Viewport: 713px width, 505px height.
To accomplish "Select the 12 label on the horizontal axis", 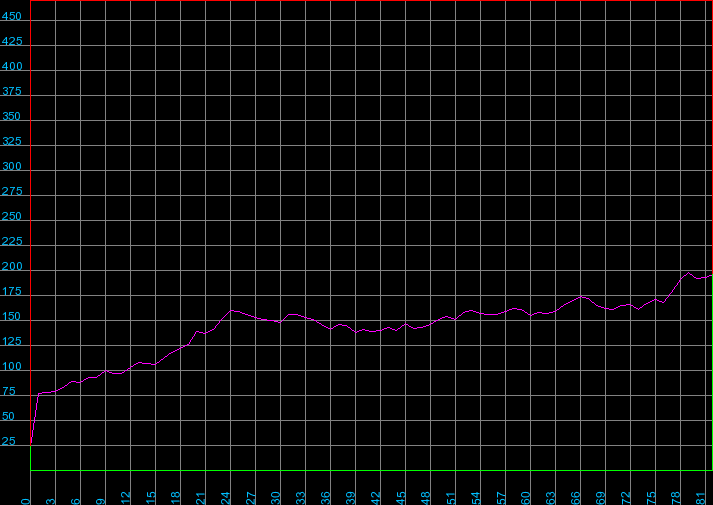I will 126,498.
